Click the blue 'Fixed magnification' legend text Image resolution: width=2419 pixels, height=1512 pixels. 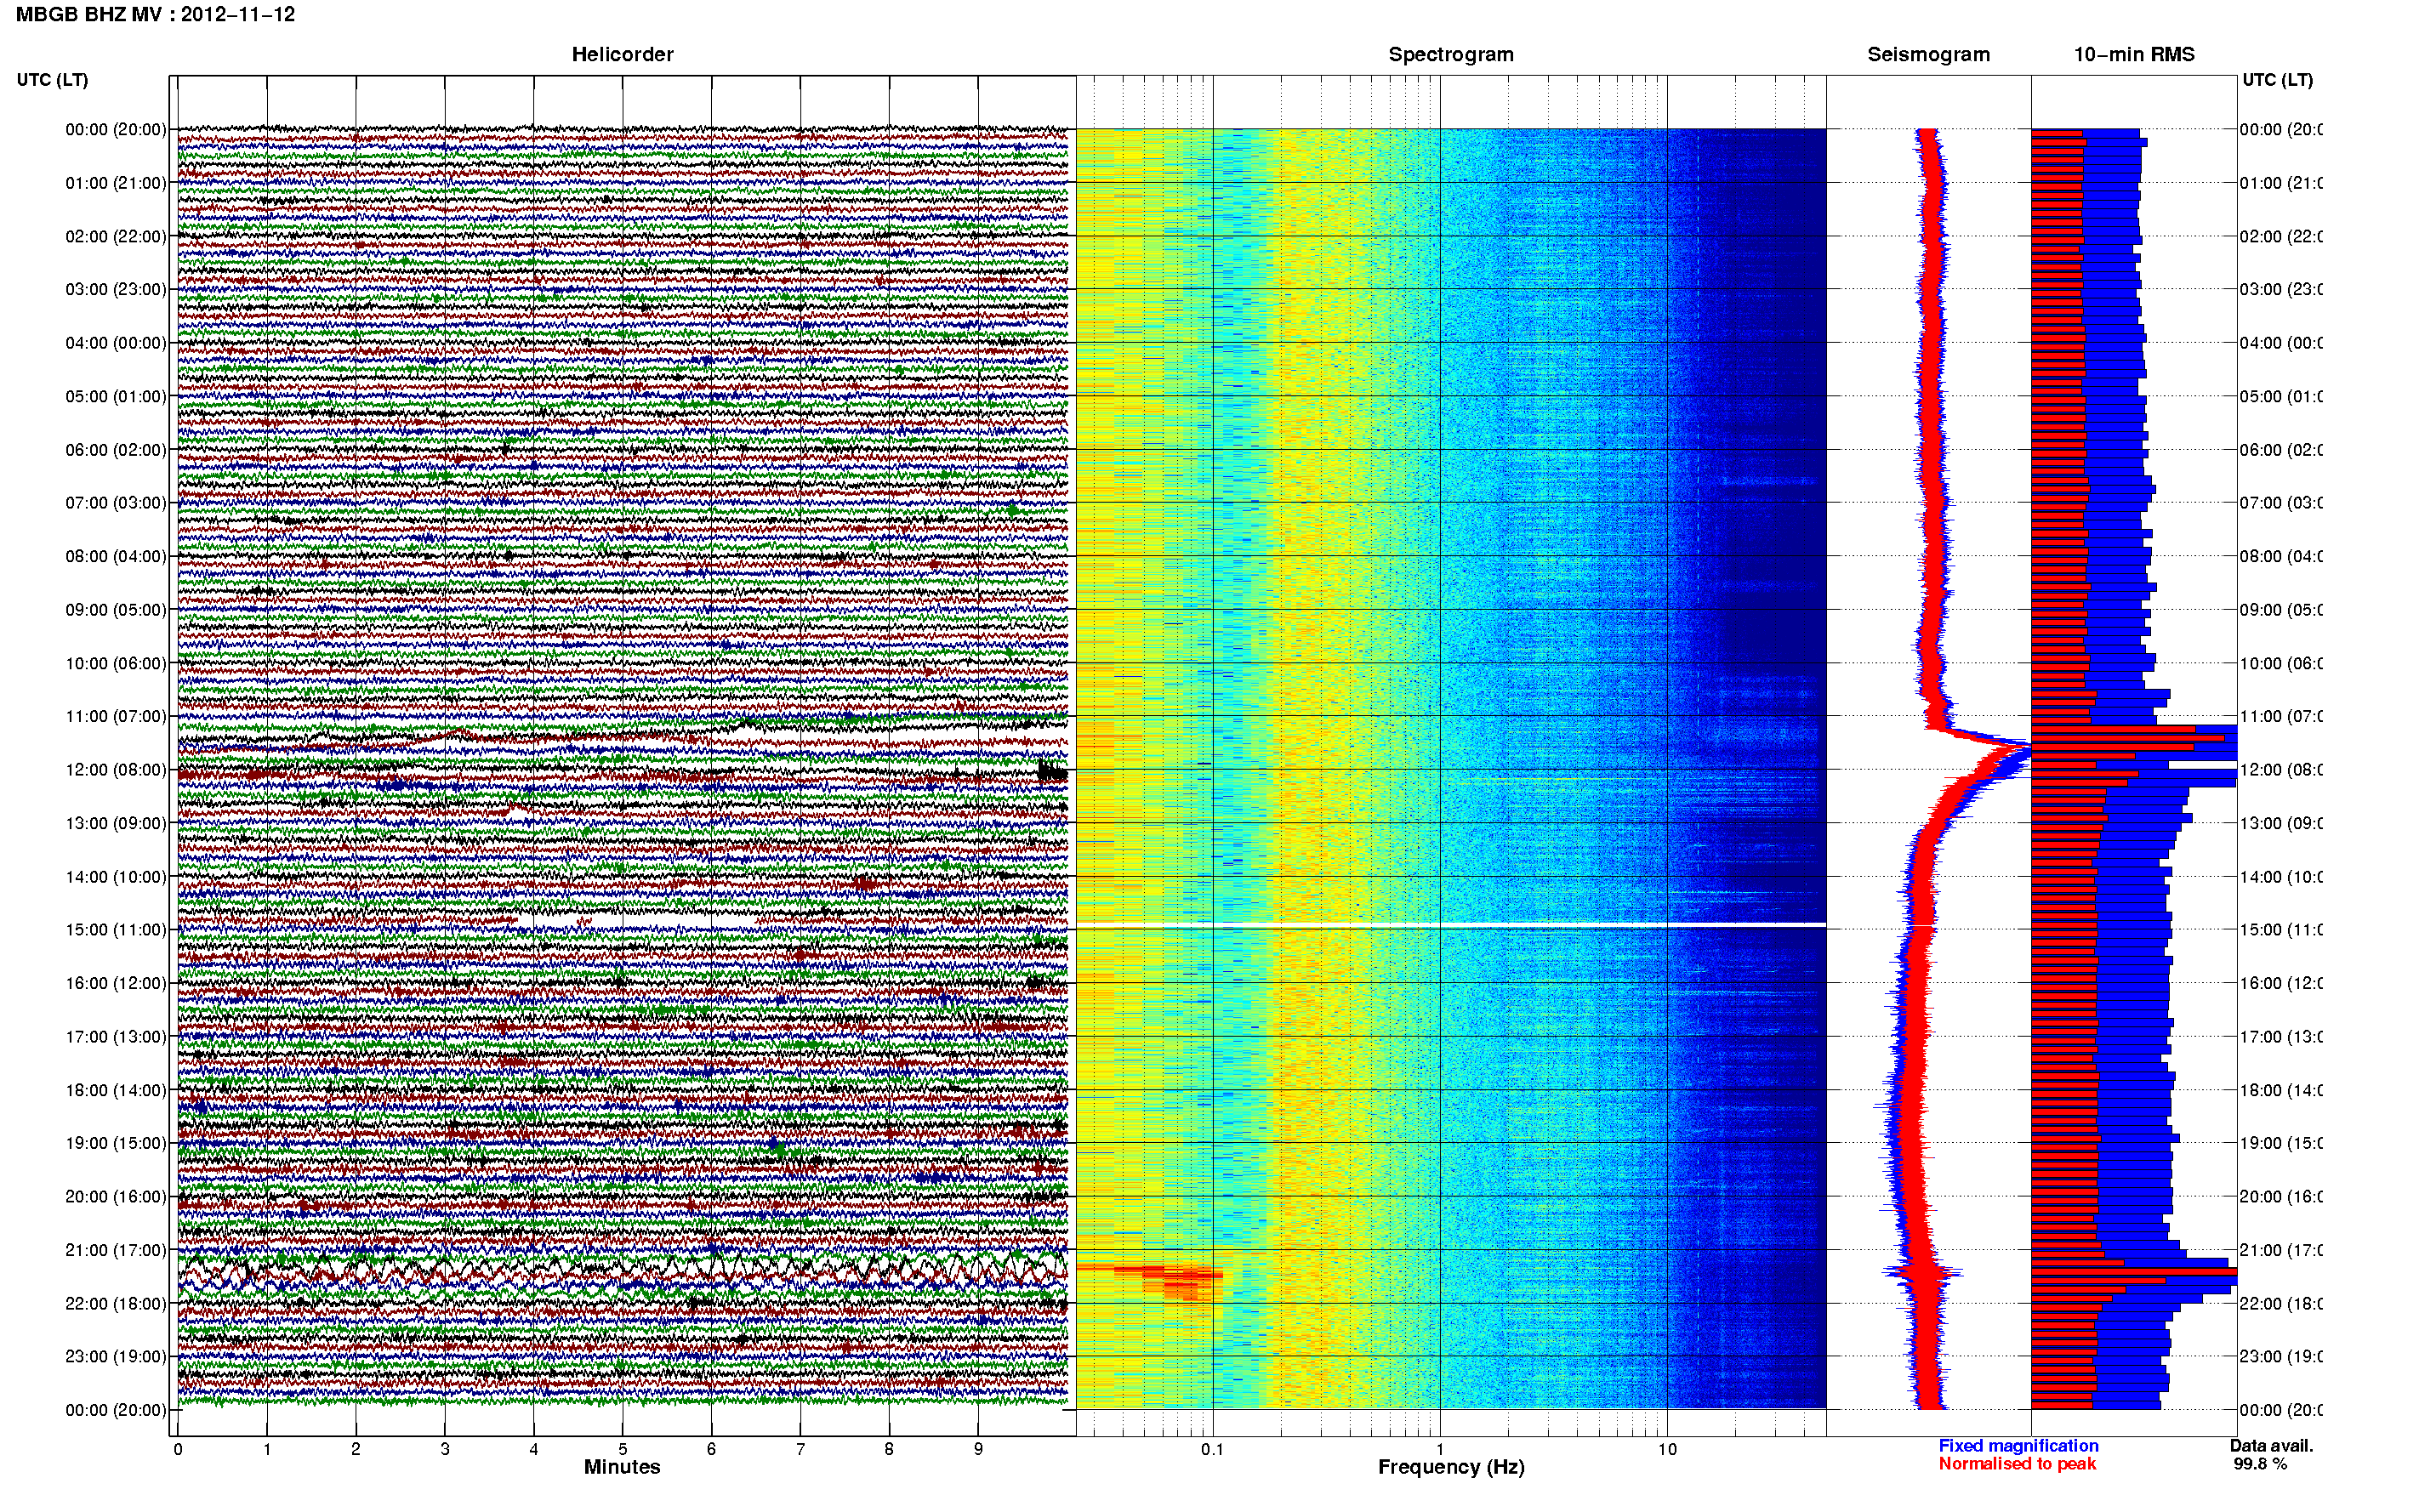[2018, 1446]
